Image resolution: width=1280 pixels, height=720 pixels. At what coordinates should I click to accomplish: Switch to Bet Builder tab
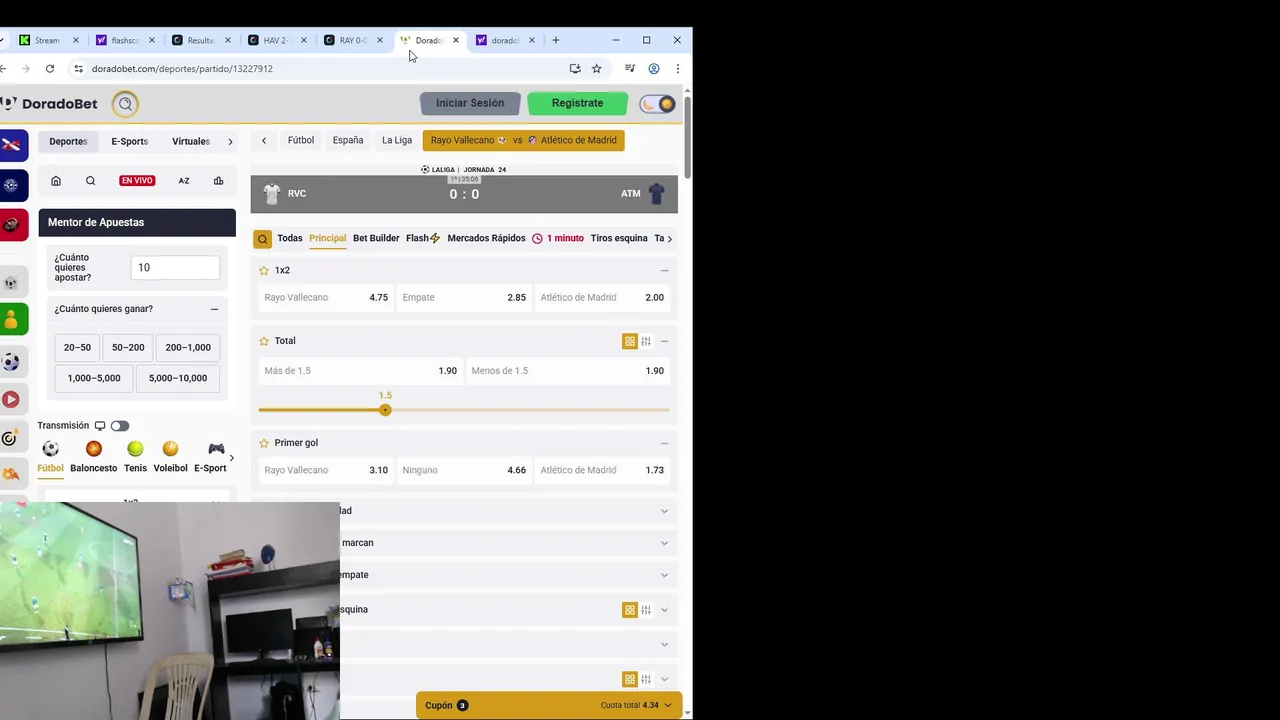tap(376, 238)
